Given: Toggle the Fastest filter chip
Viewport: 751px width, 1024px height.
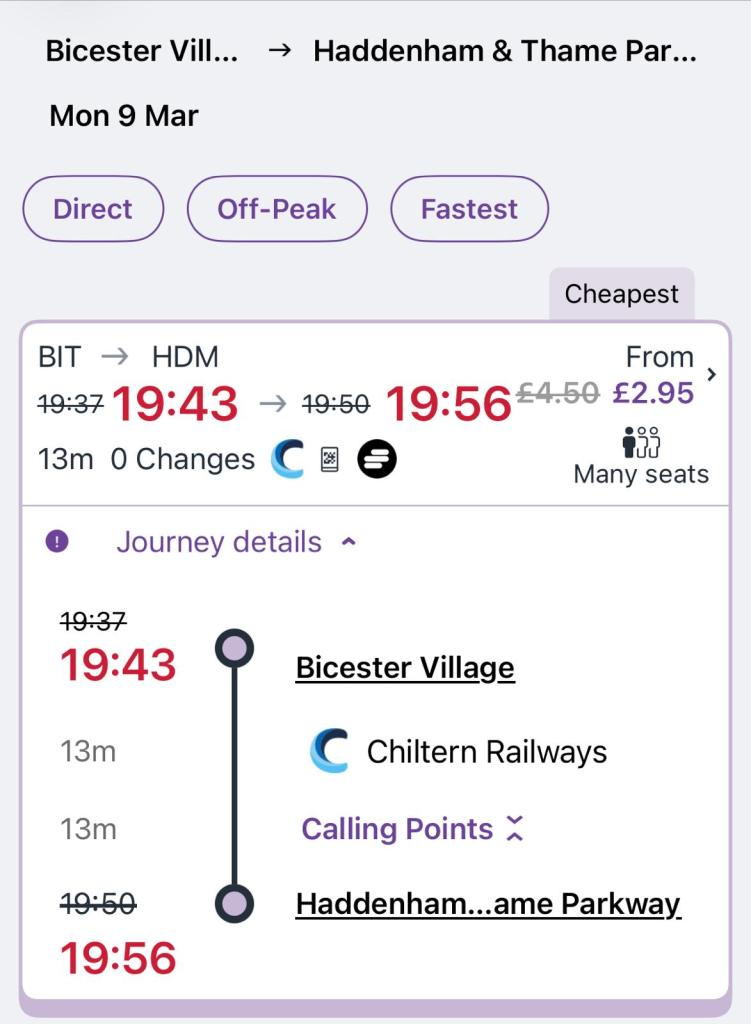Looking at the screenshot, I should pos(469,209).
